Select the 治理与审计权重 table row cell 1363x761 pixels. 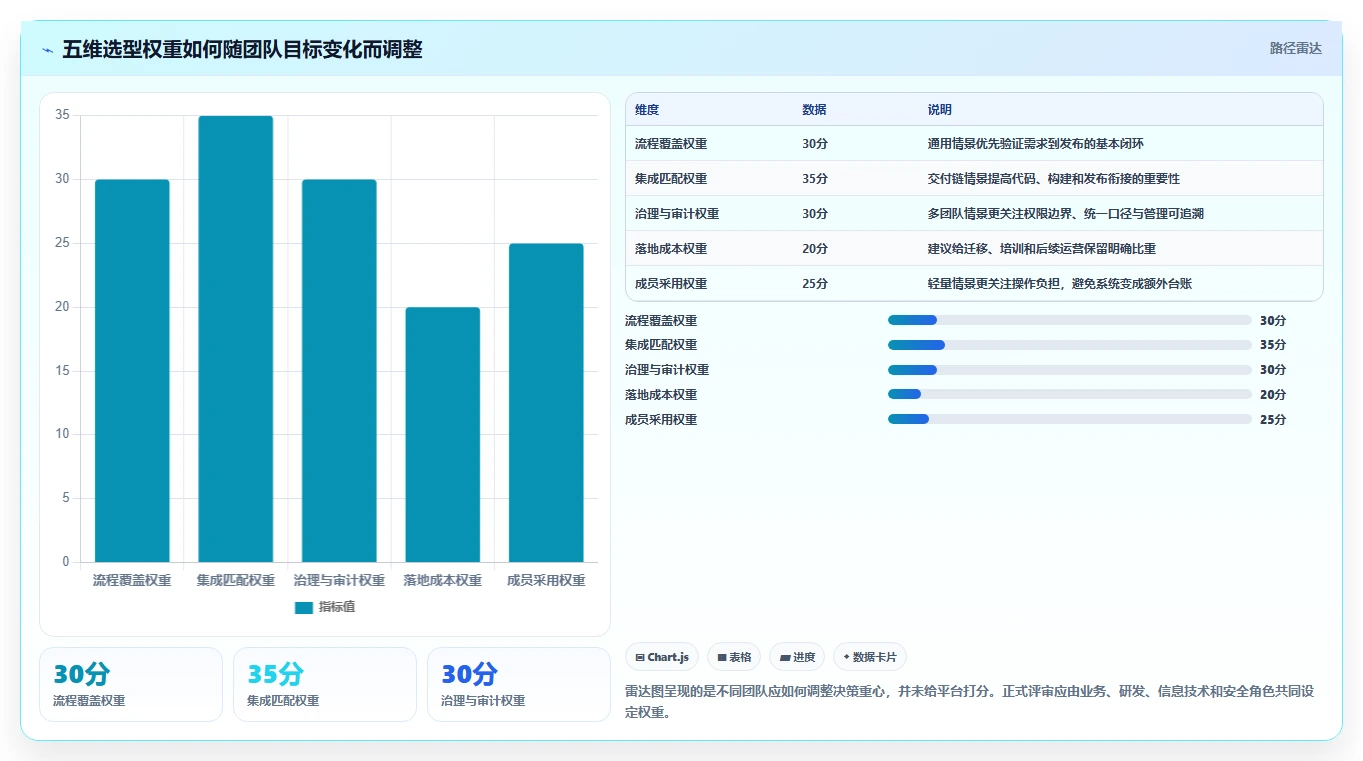[x=677, y=214]
